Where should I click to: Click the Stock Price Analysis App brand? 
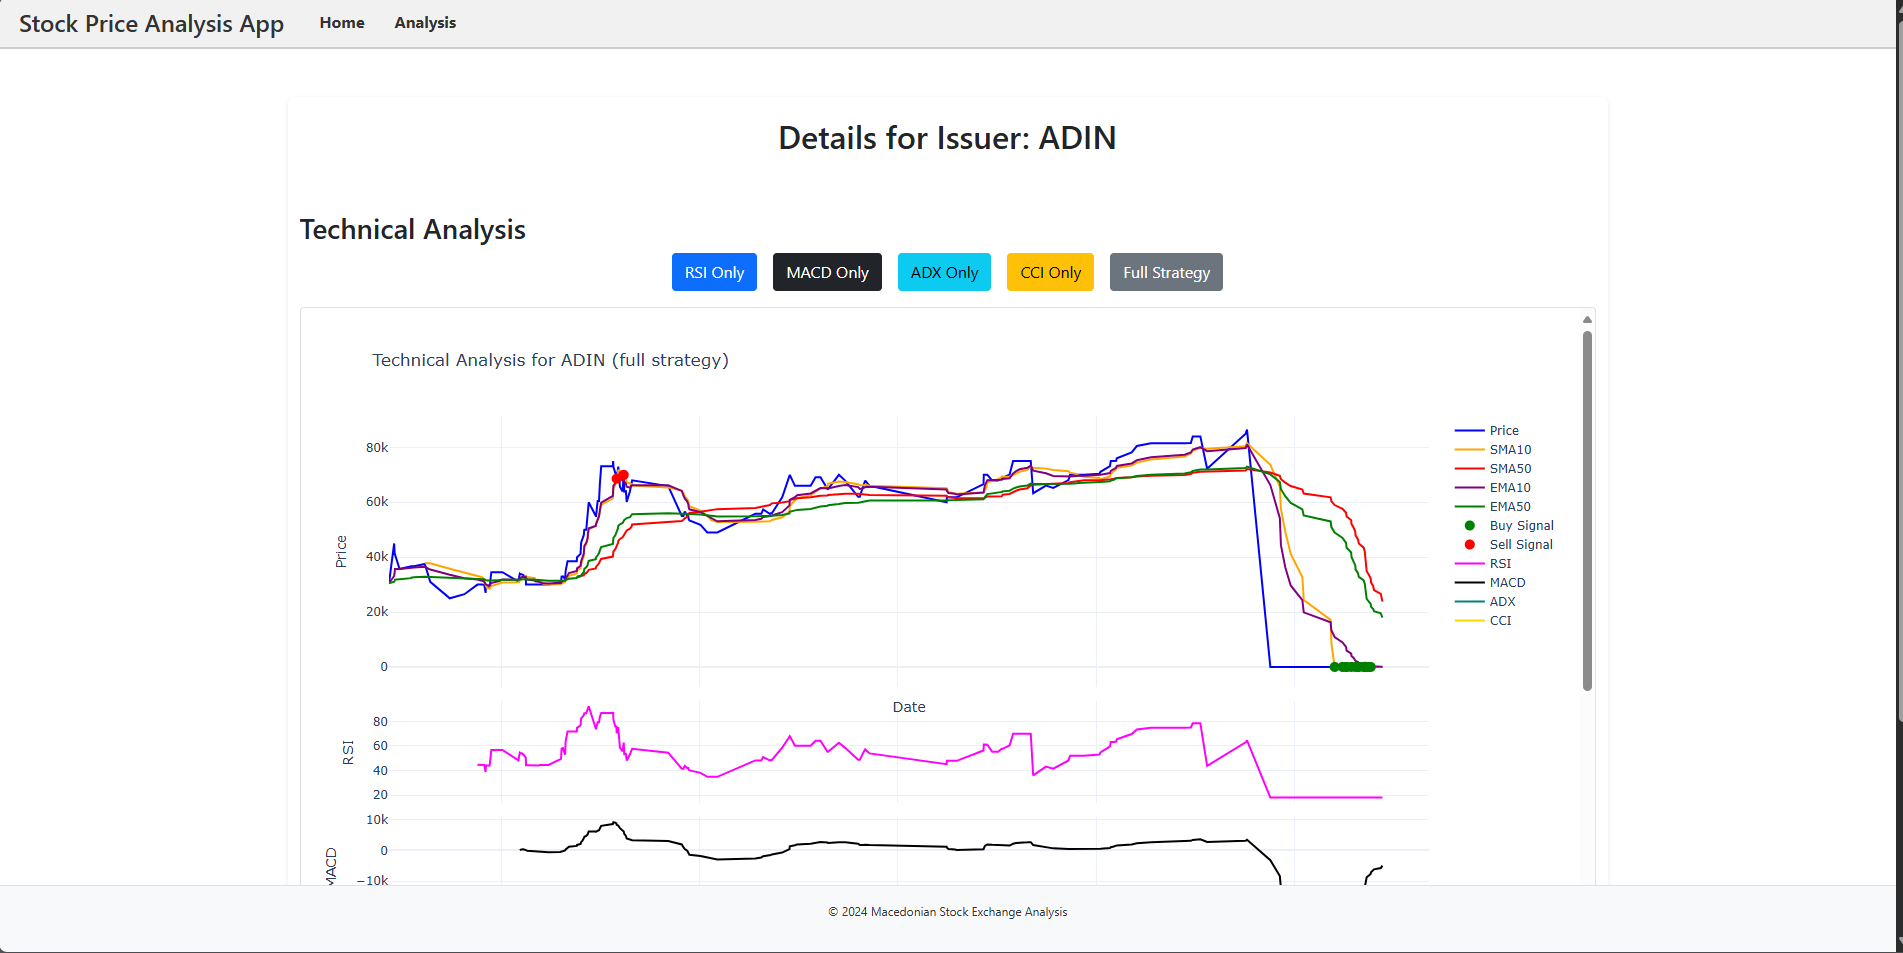[x=151, y=23]
